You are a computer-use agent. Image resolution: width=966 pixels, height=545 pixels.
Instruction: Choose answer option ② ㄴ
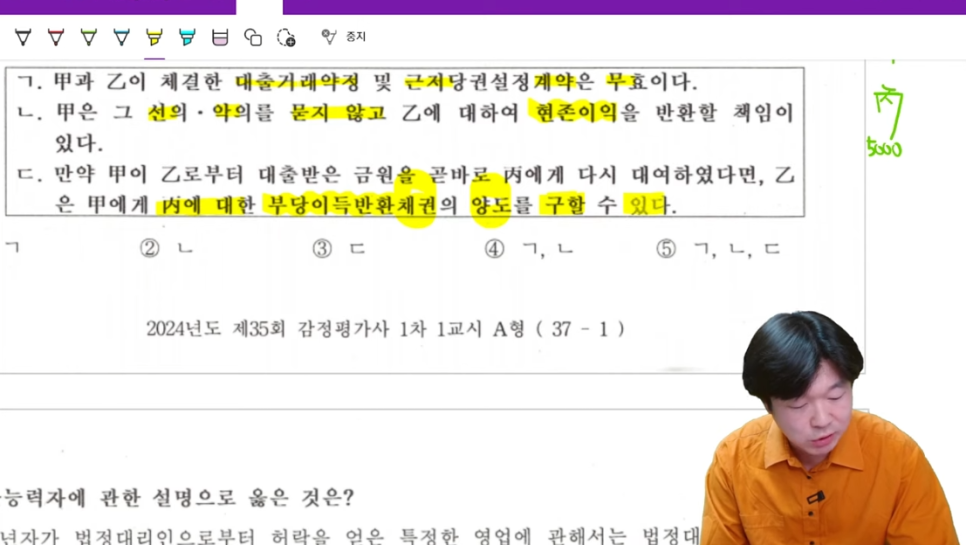coord(166,249)
